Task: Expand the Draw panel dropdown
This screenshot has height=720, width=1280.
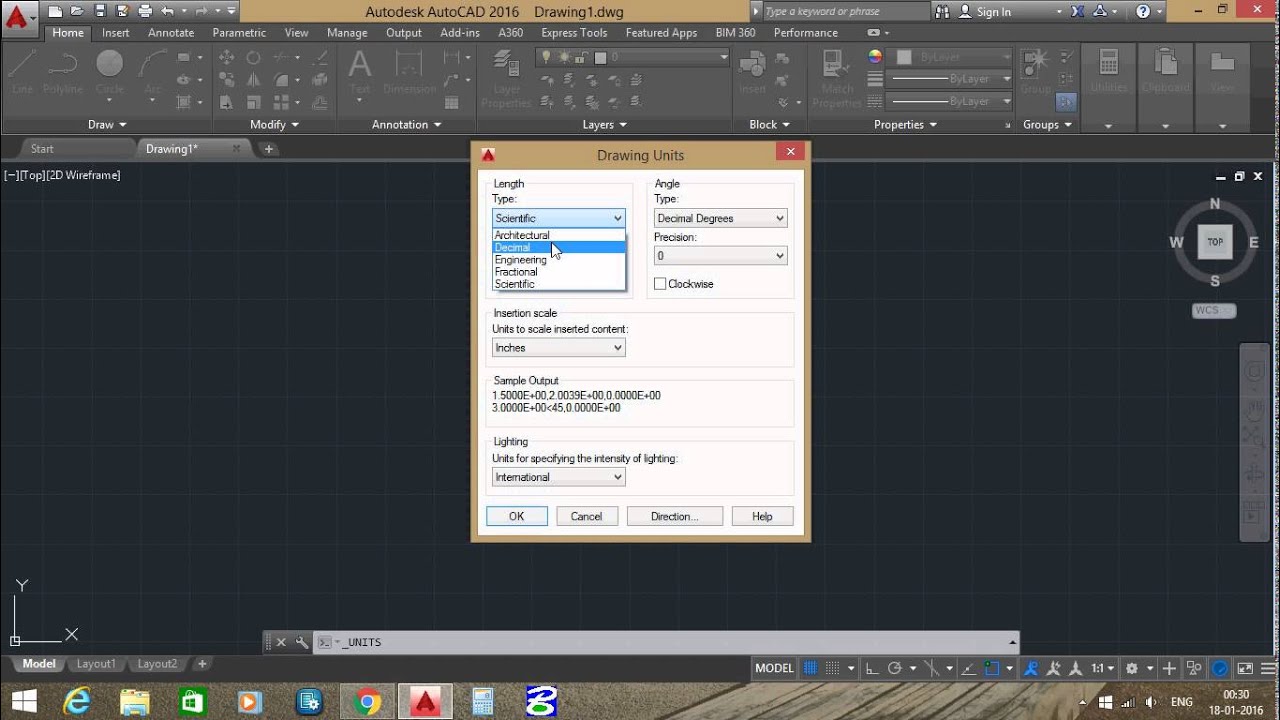Action: coord(107,125)
